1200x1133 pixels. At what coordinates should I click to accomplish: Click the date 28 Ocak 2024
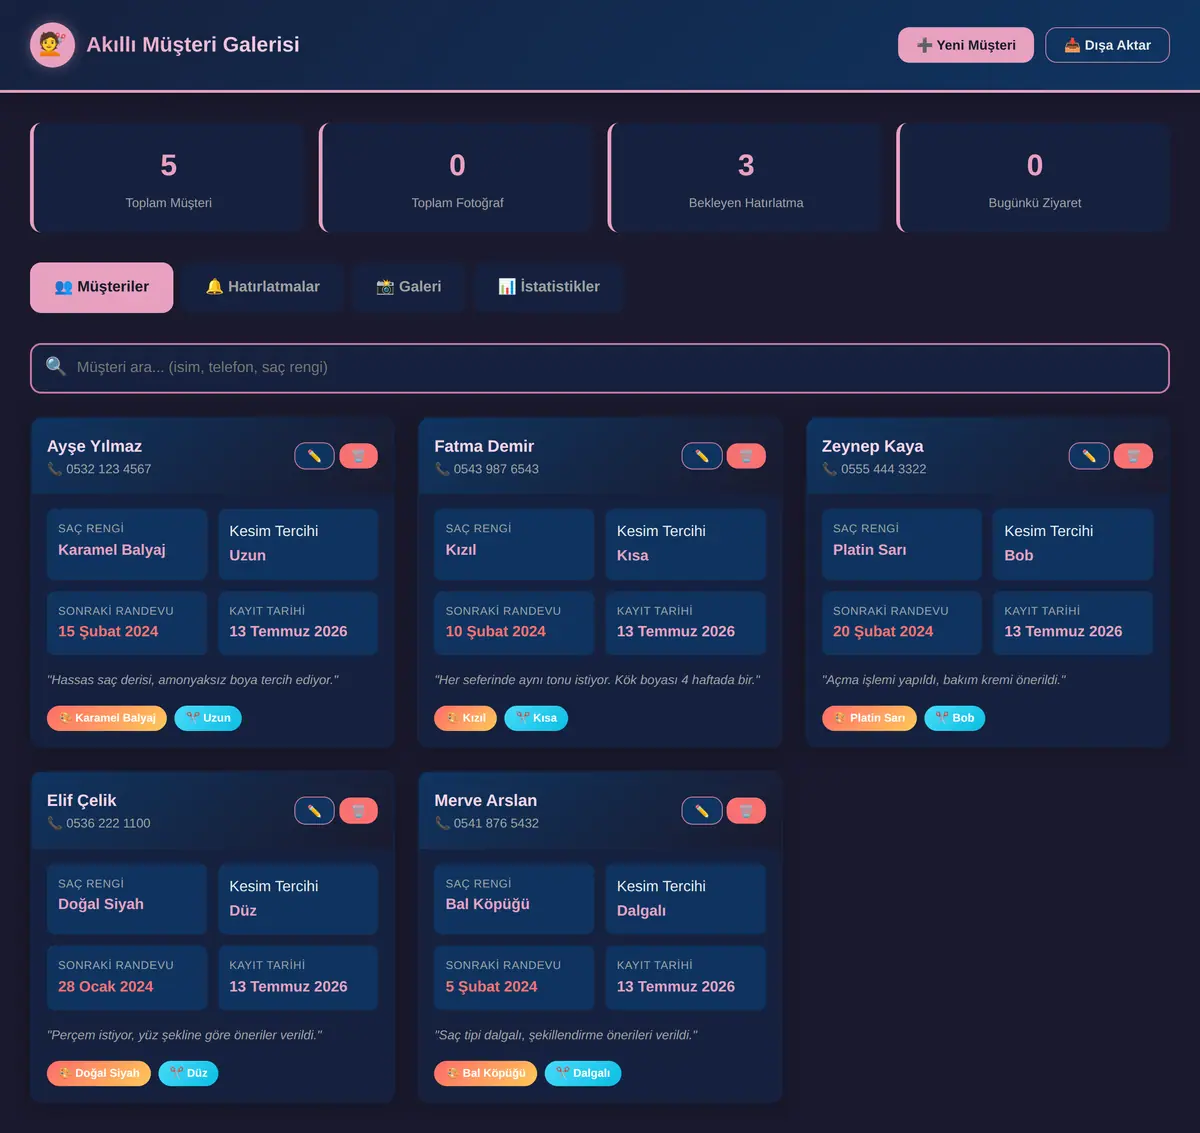point(106,987)
